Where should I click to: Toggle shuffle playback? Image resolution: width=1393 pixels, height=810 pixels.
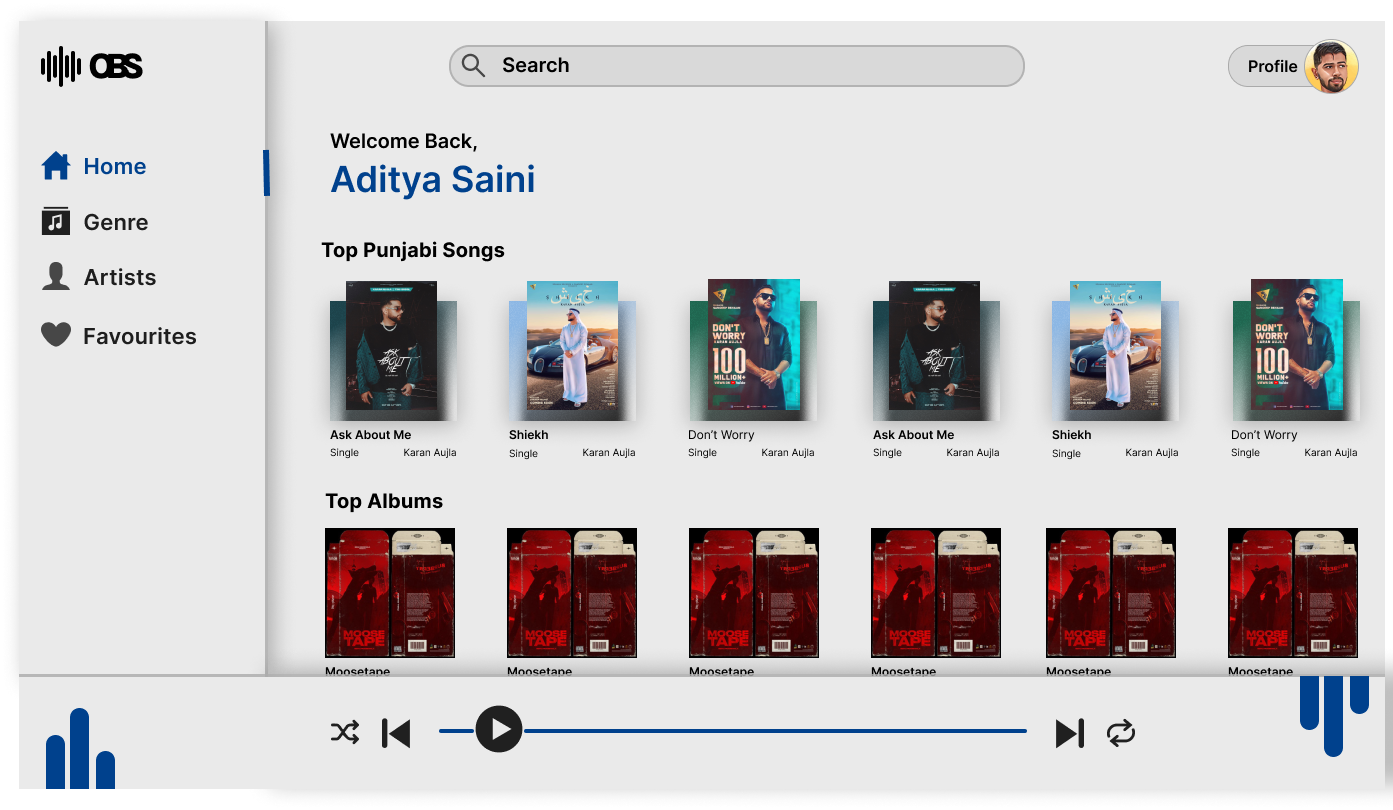click(345, 733)
